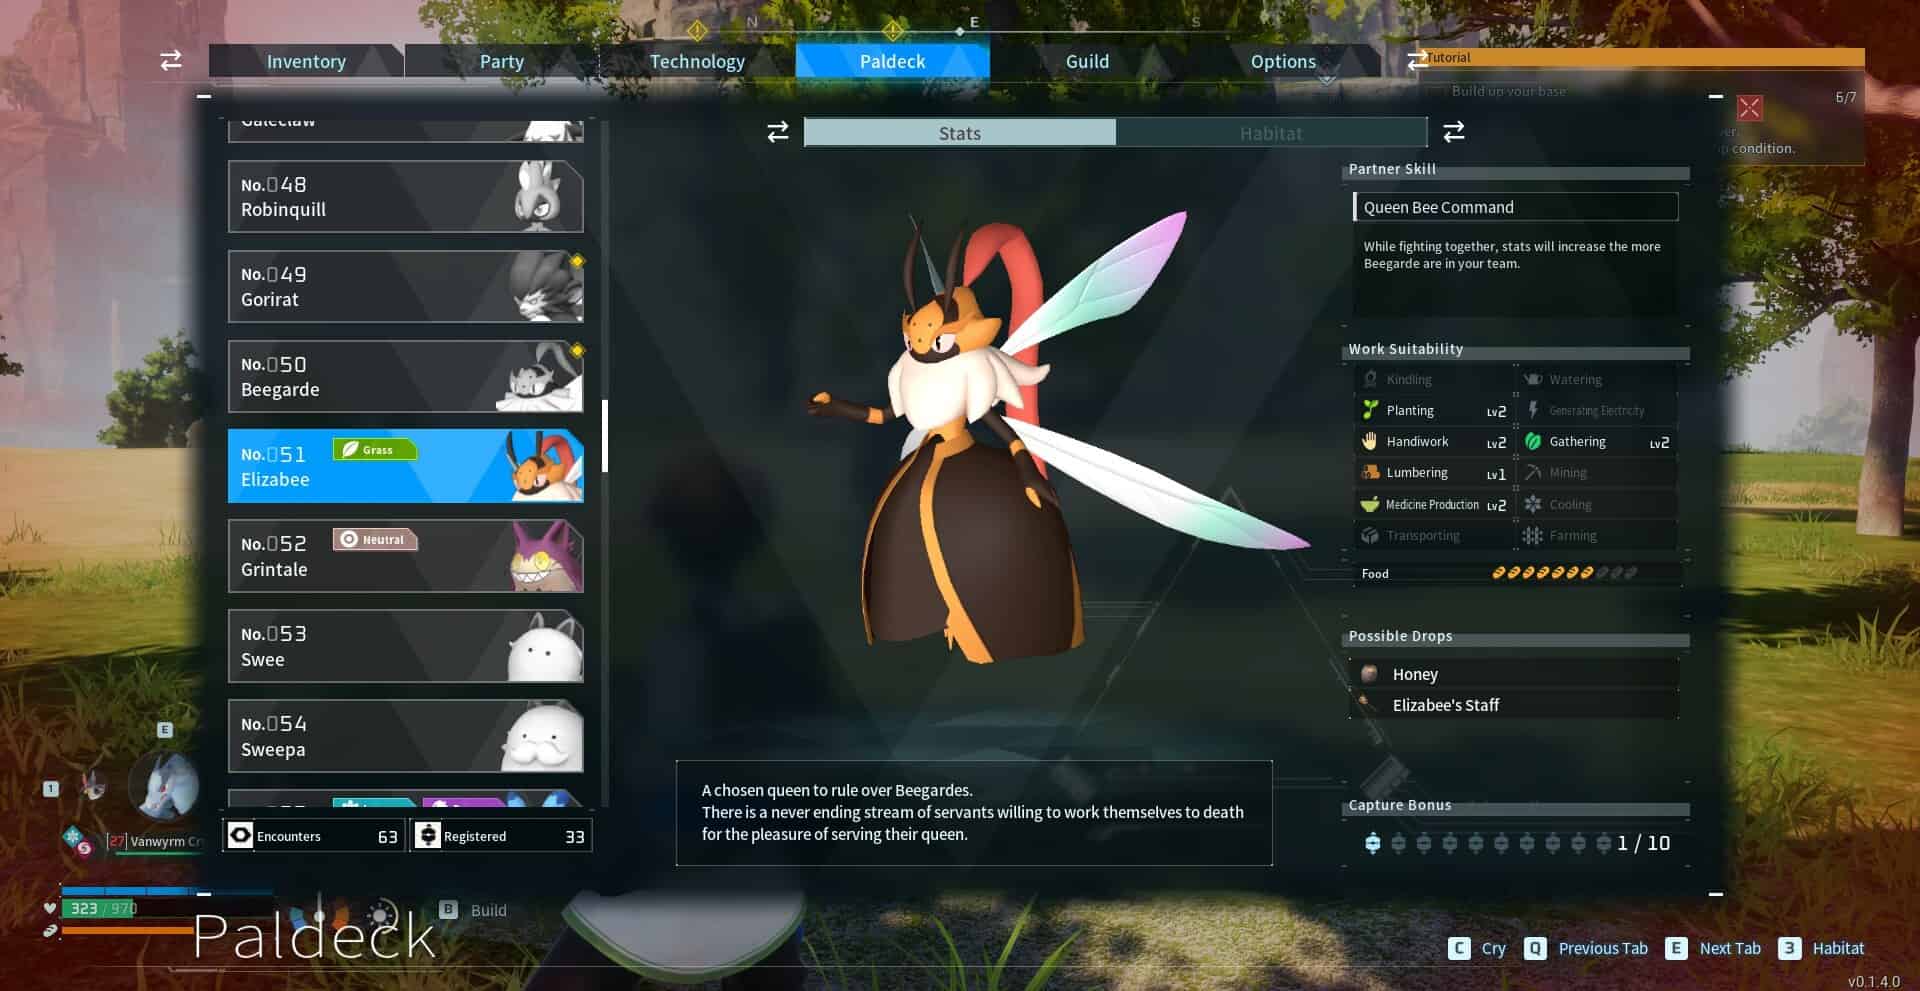Click the Farming work icon
This screenshot has height=991, width=1920.
point(1533,535)
